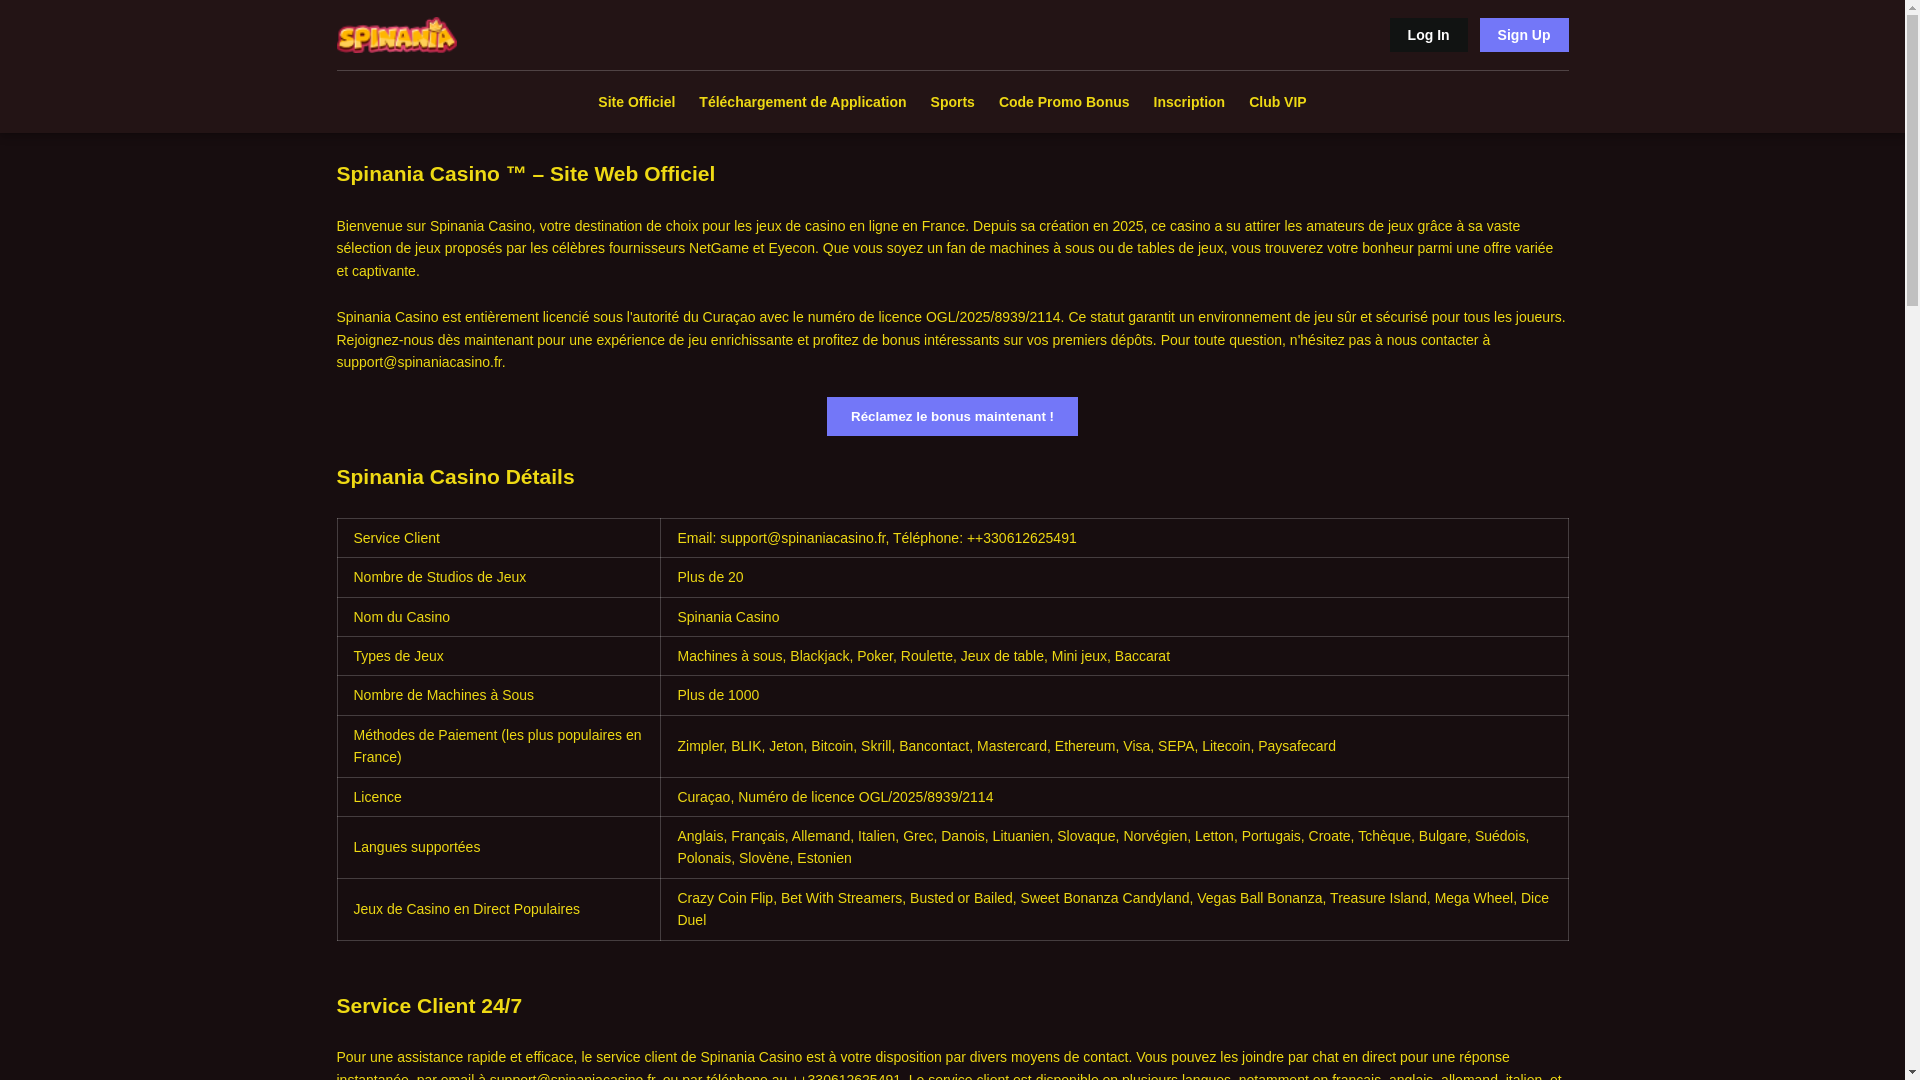Click the support email and phone cell
Screen dimensions: 1920x1080
coord(1114,538)
